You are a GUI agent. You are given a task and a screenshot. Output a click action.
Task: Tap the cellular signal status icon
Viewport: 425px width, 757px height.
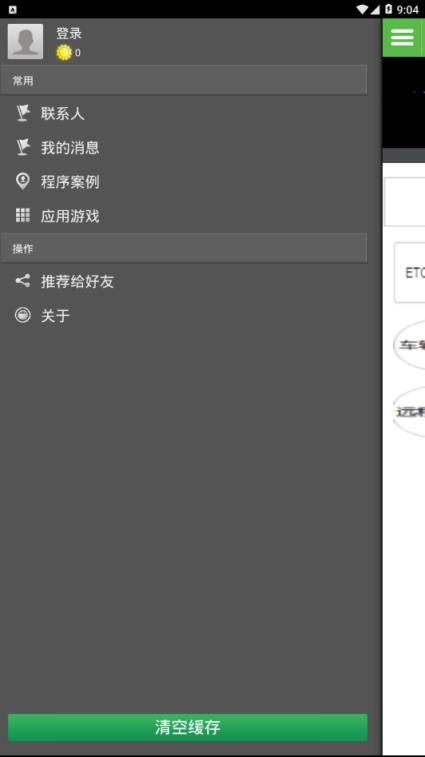point(375,9)
